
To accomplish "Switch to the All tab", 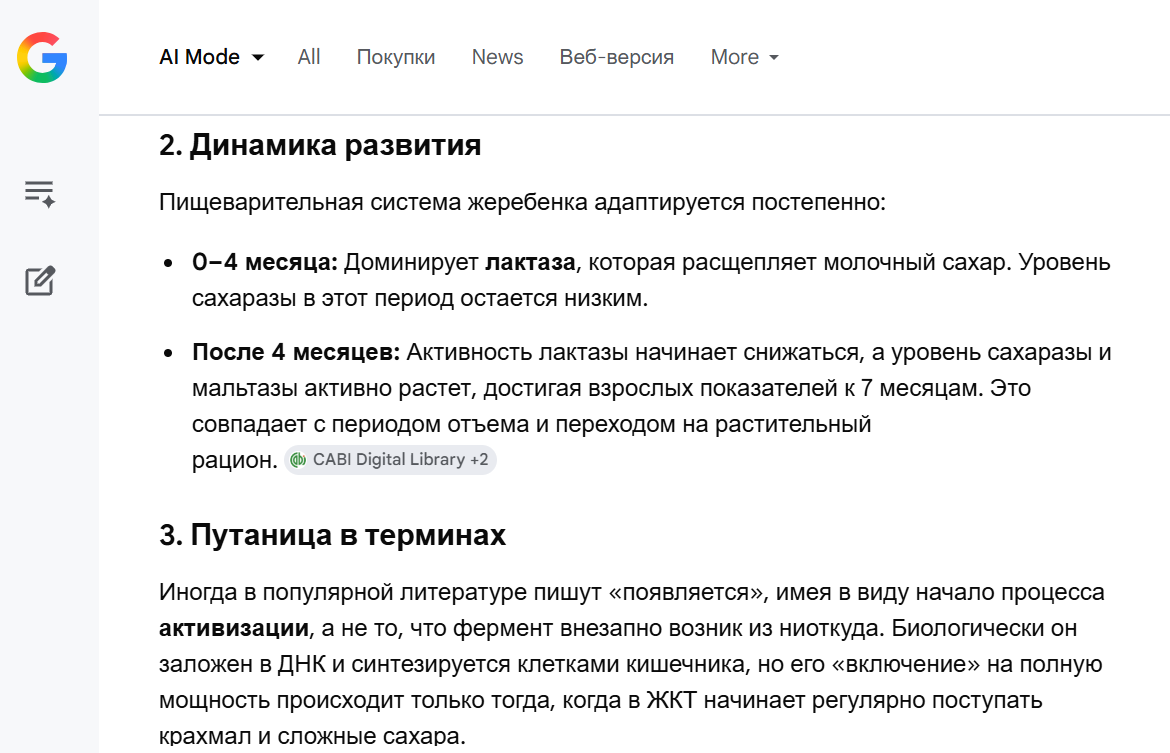I will 309,57.
